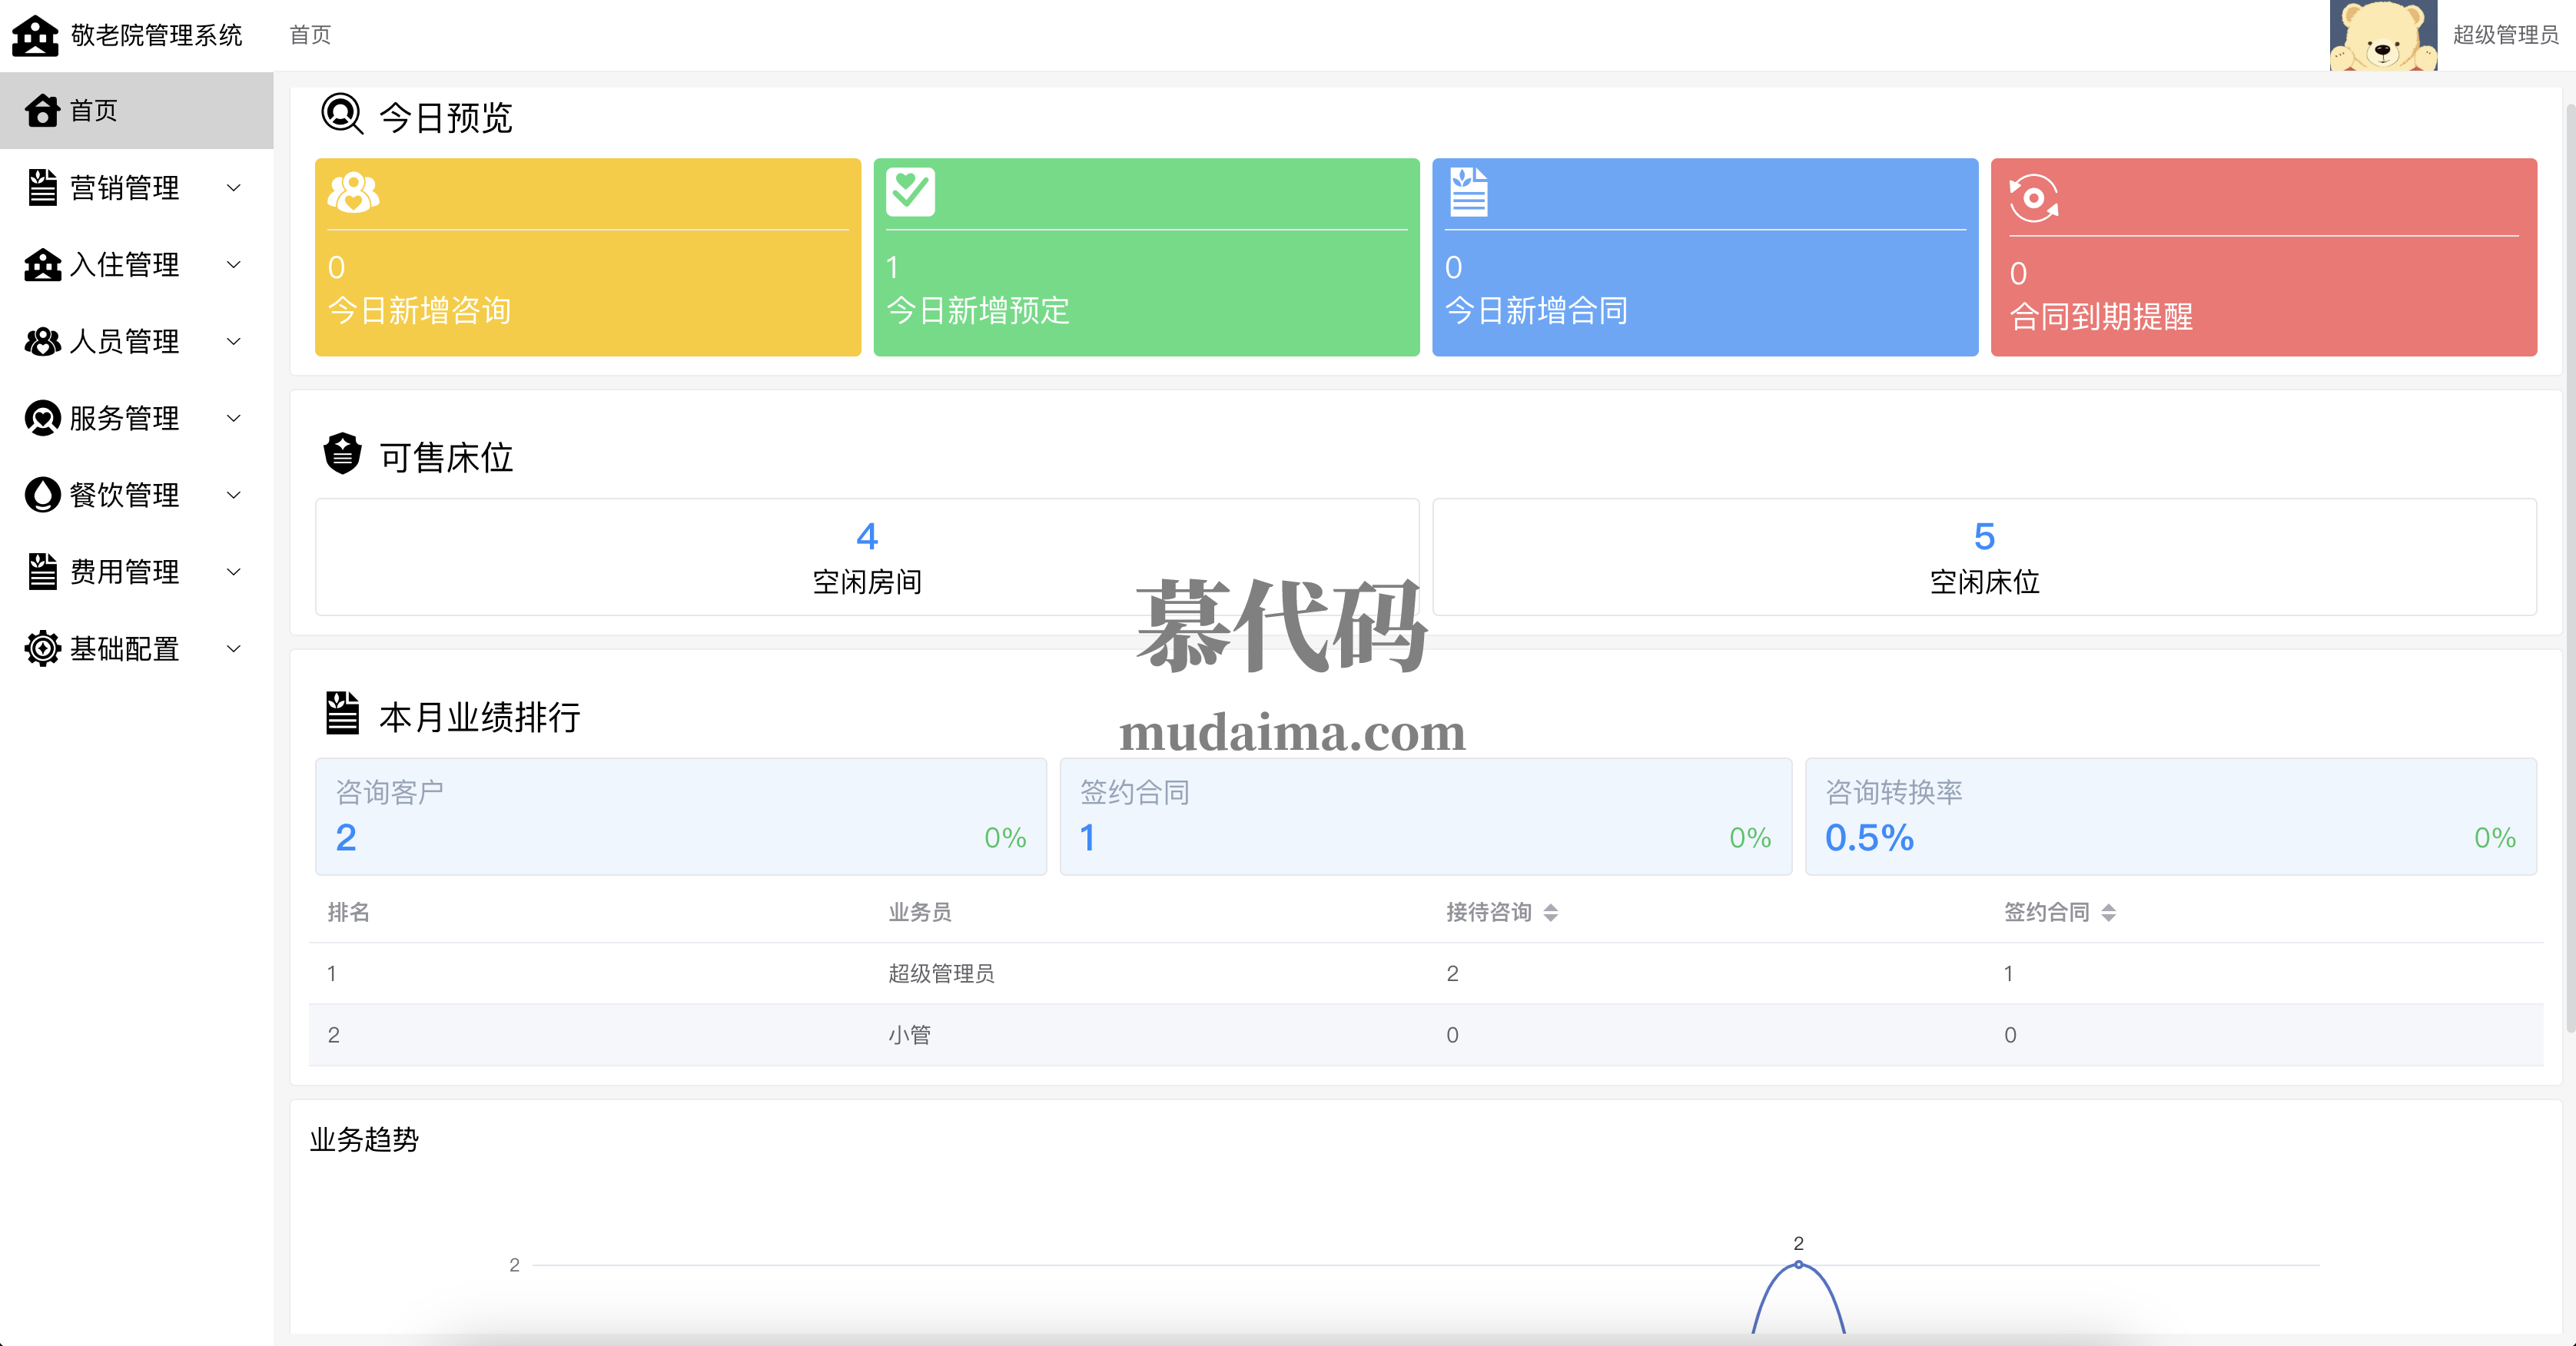Click the 基础配置 gear icon in sidebar
This screenshot has width=2576, height=1346.
(42, 649)
